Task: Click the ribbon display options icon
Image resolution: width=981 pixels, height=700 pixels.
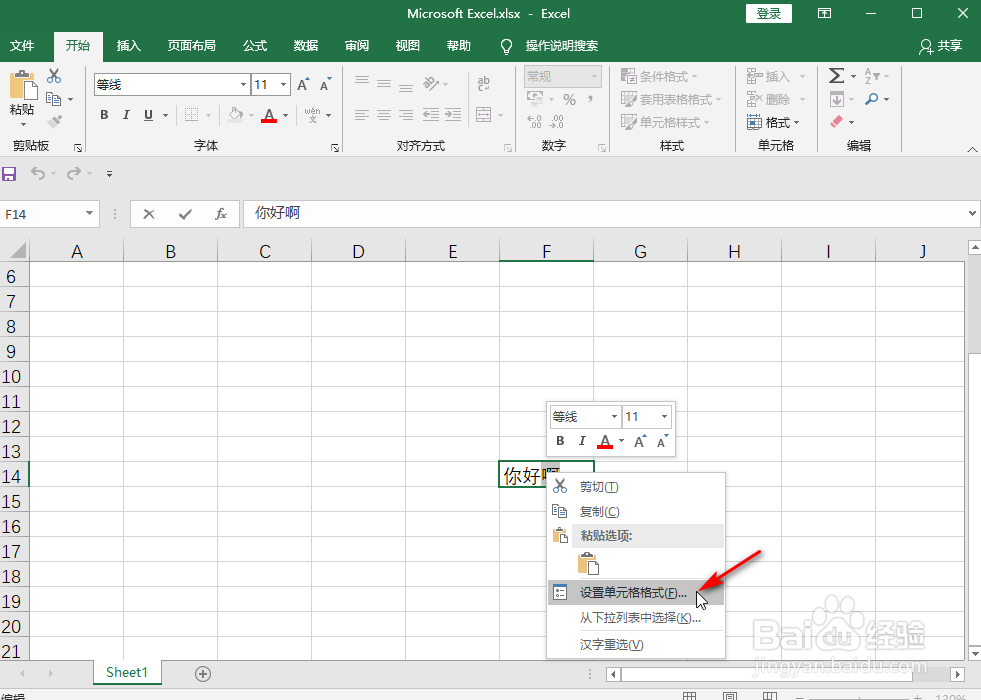Action: click(x=825, y=13)
